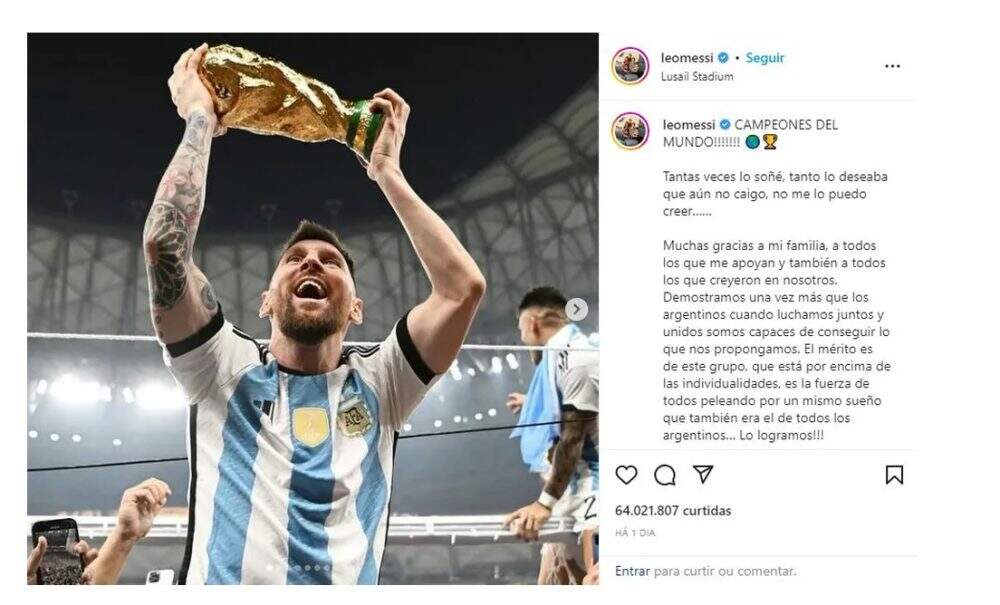Click the verified badge in the caption
This screenshot has width=1000, height=605.
(x=725, y=125)
